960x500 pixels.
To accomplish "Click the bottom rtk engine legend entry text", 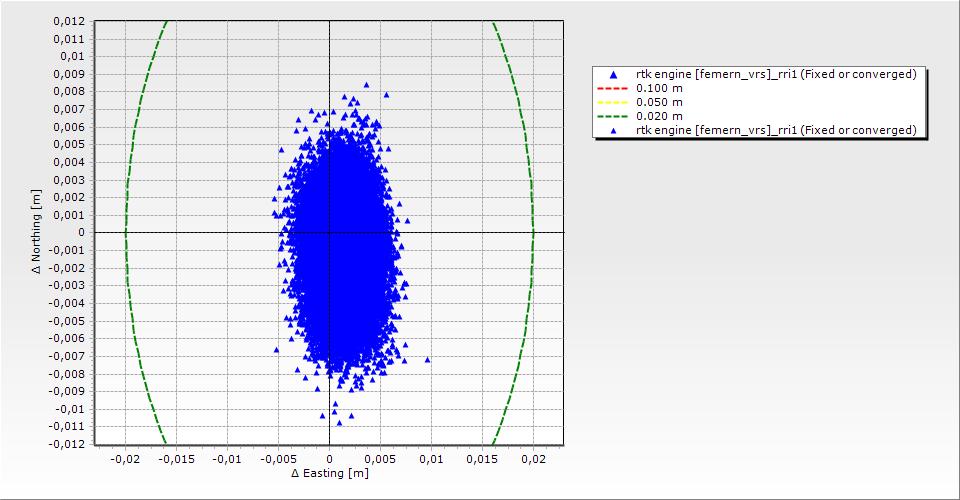I will tap(776, 131).
